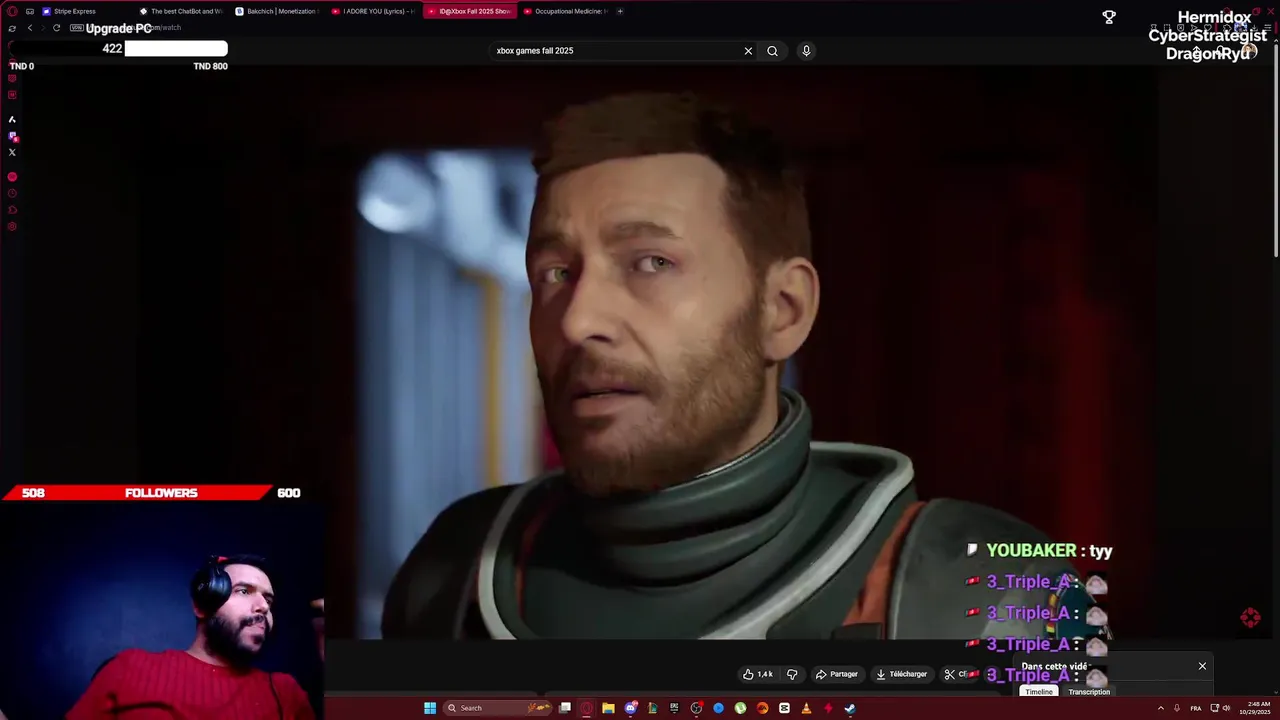
Task: Click the Télécharger download button
Action: pyautogui.click(x=901, y=674)
